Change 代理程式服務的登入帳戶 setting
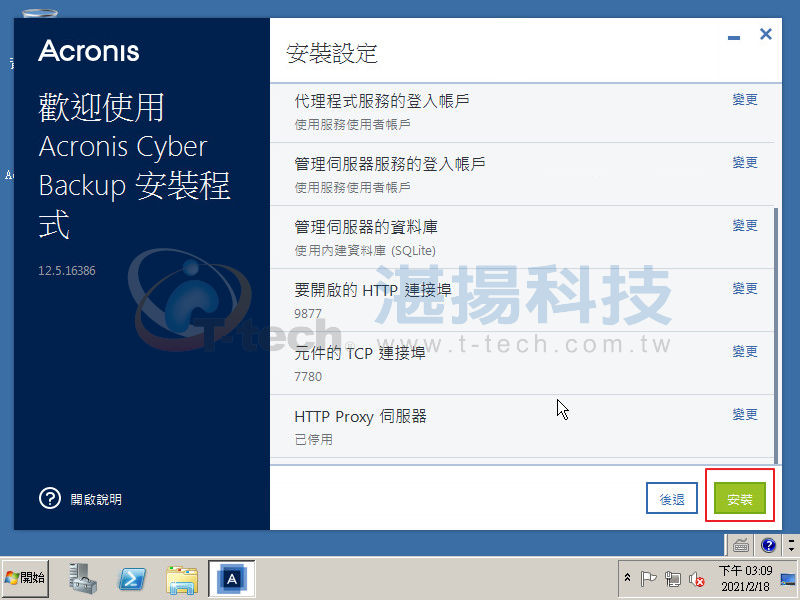 click(745, 99)
